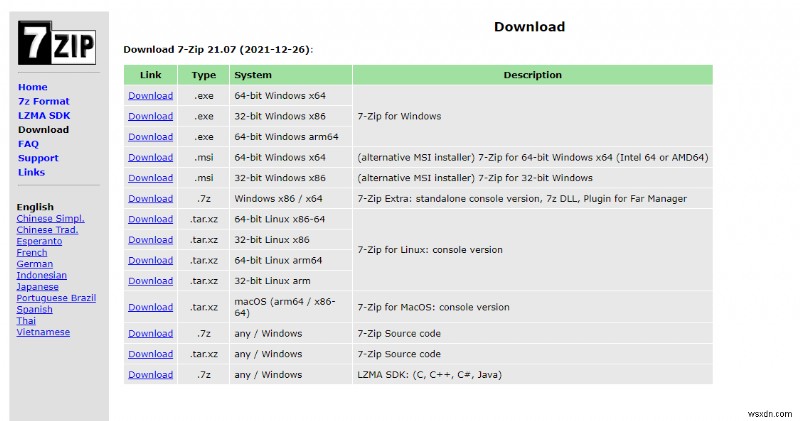The height and width of the screenshot is (421, 800).
Task: Click the 'macOS (arm64 / x86-64)' system cell
Action: (291, 307)
